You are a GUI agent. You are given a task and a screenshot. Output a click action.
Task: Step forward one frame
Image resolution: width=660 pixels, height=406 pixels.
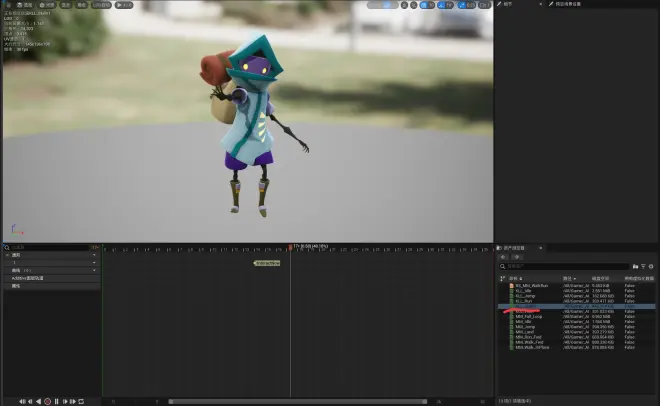(x=65, y=402)
